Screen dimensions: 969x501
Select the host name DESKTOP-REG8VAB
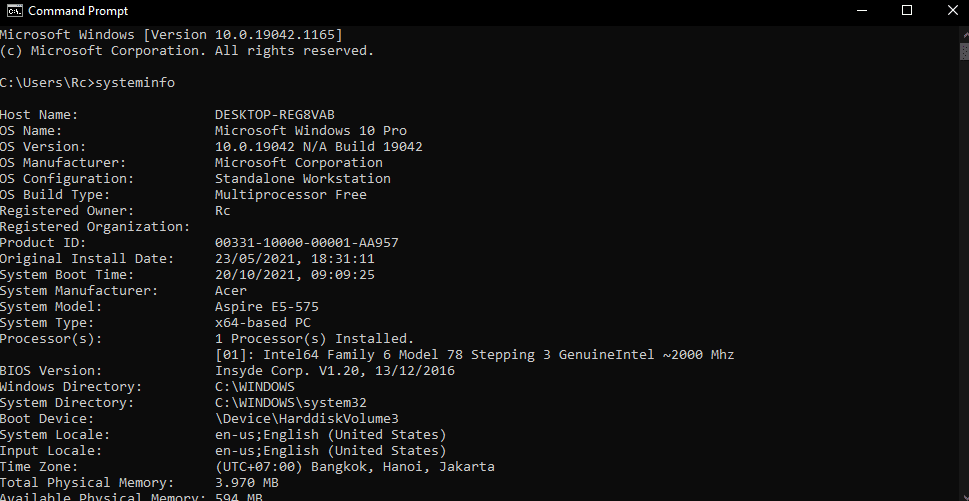click(275, 114)
